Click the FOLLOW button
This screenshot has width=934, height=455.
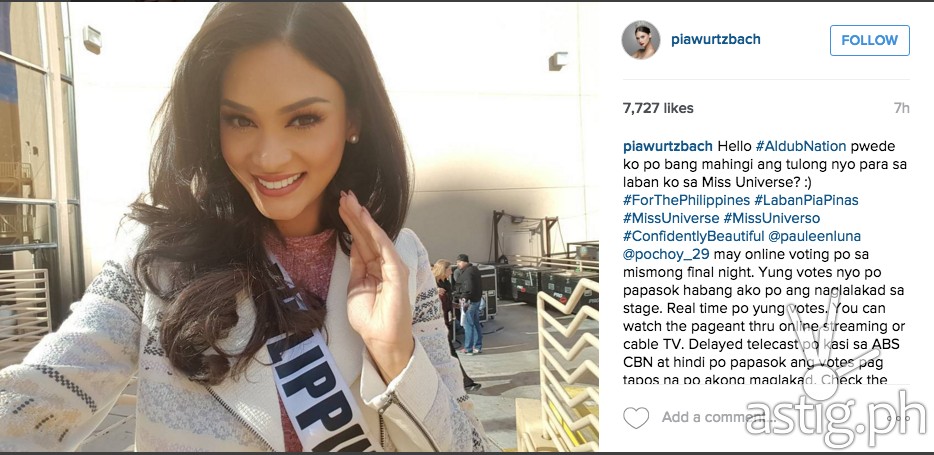(870, 40)
